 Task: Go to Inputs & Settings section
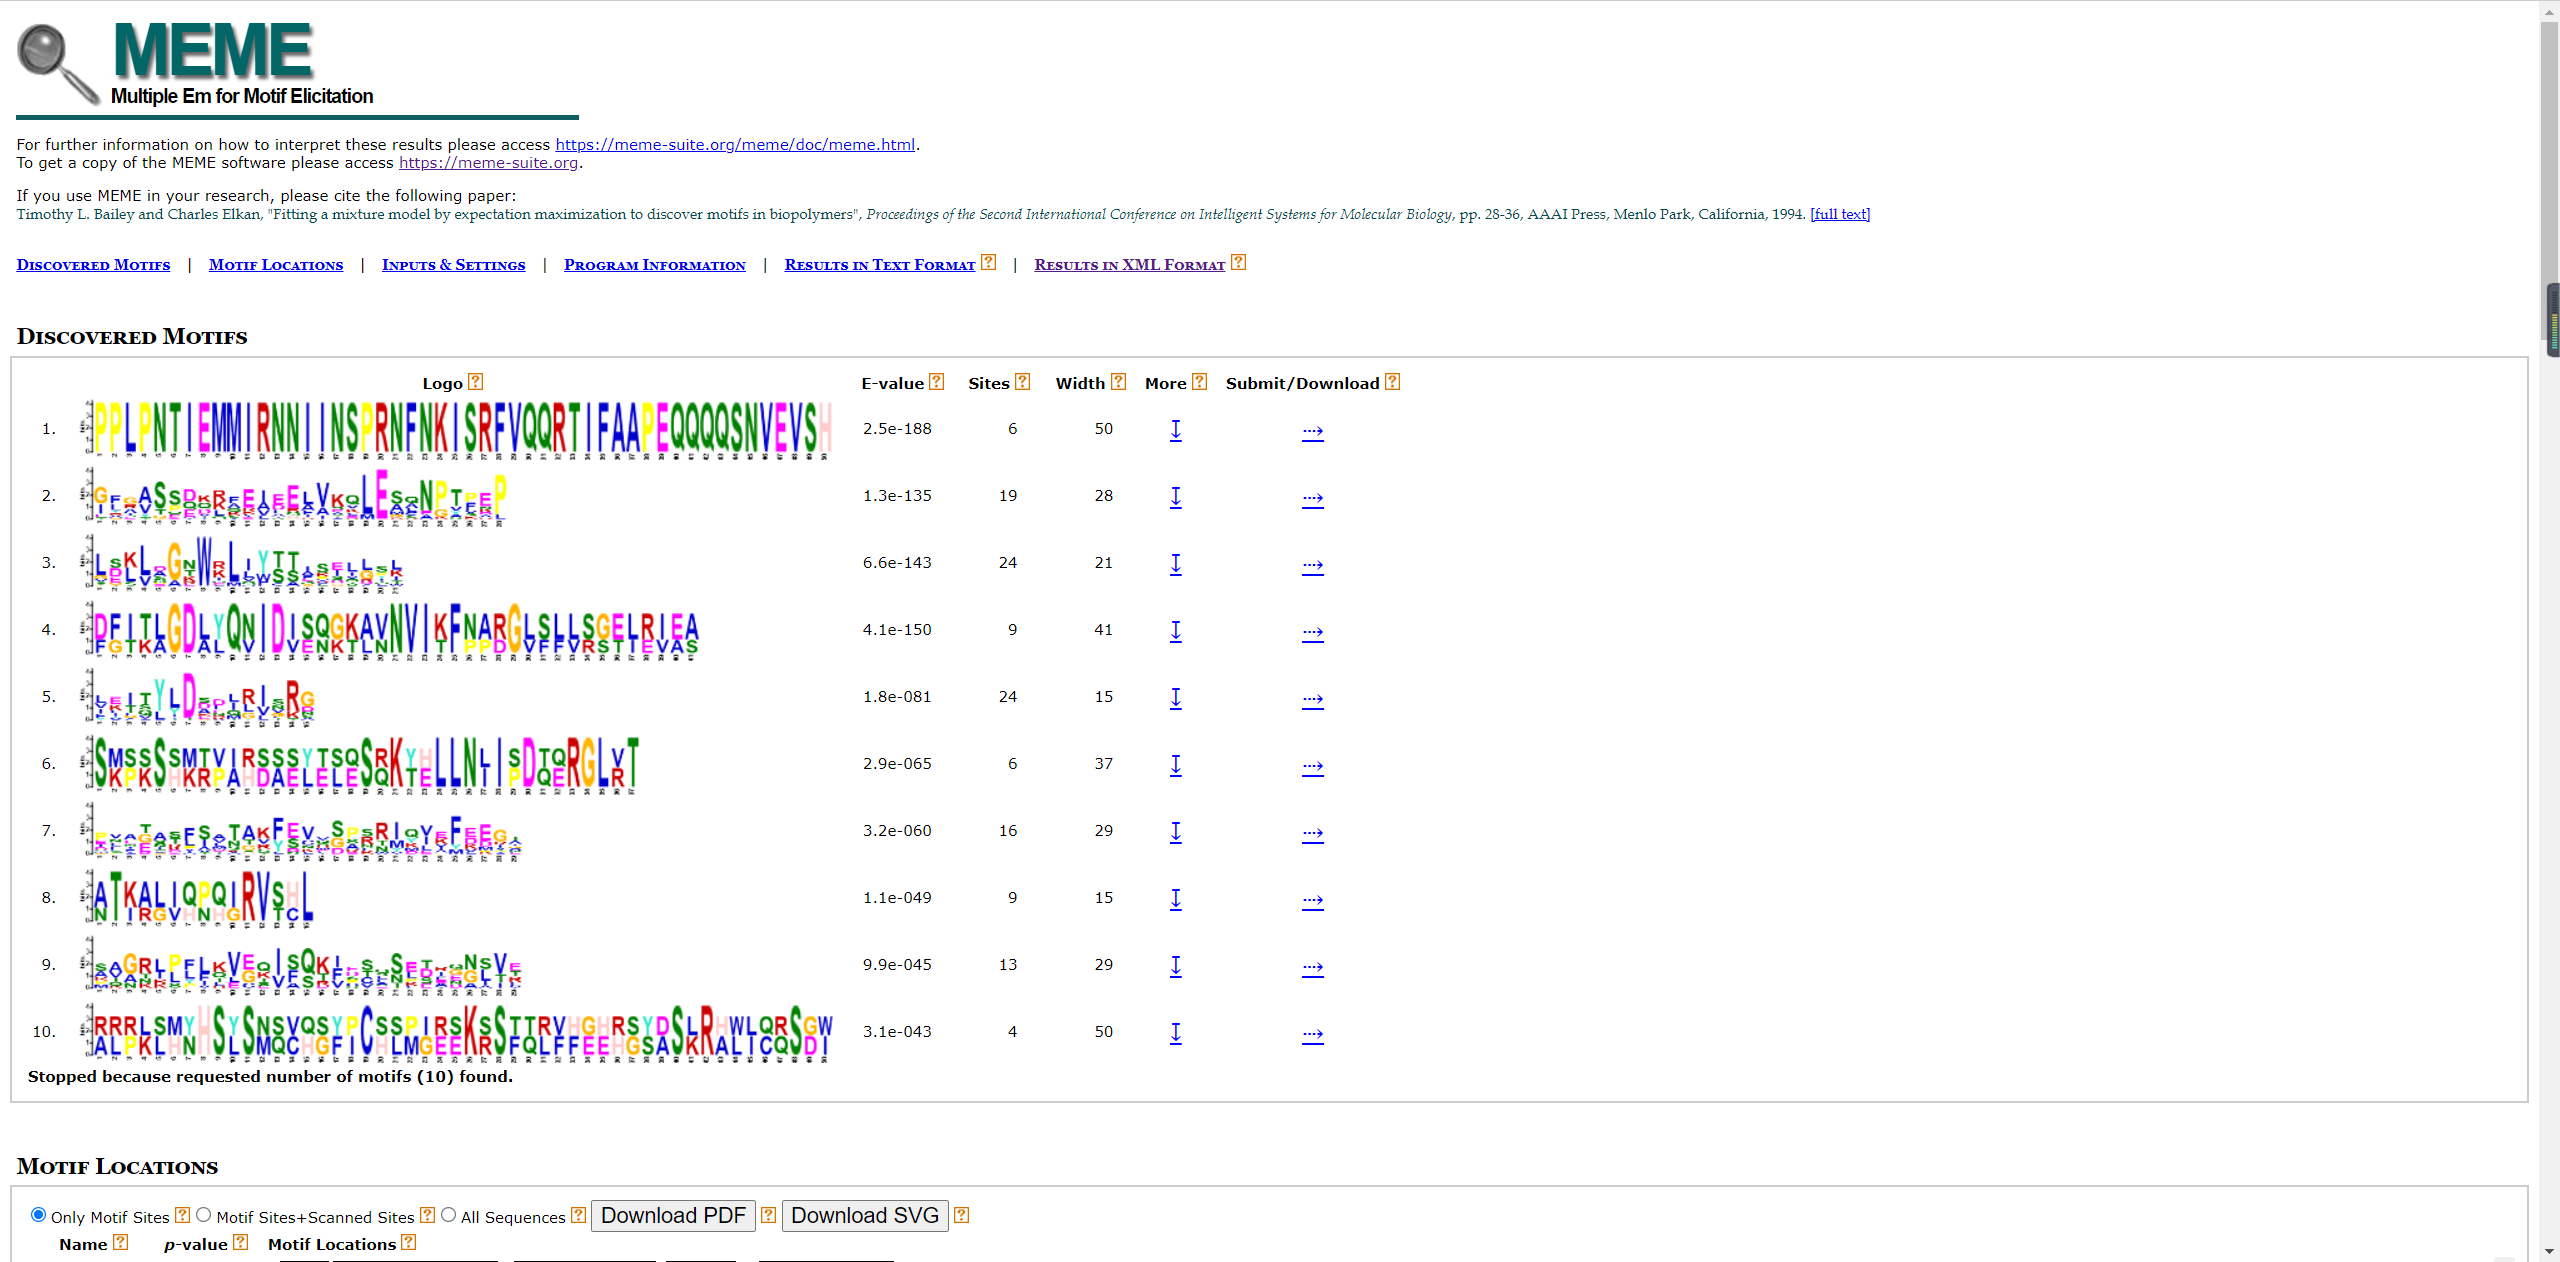453,265
